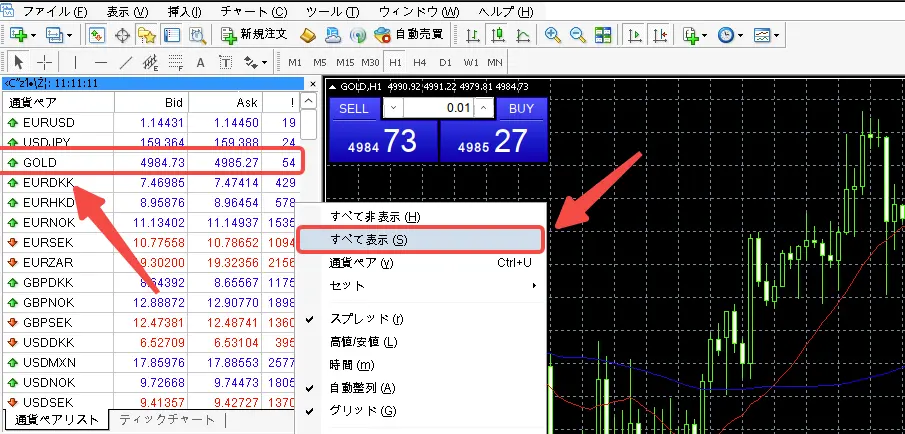This screenshot has width=905, height=434.
Task: Expand the セット submenu
Action: pyautogui.click(x=421, y=286)
